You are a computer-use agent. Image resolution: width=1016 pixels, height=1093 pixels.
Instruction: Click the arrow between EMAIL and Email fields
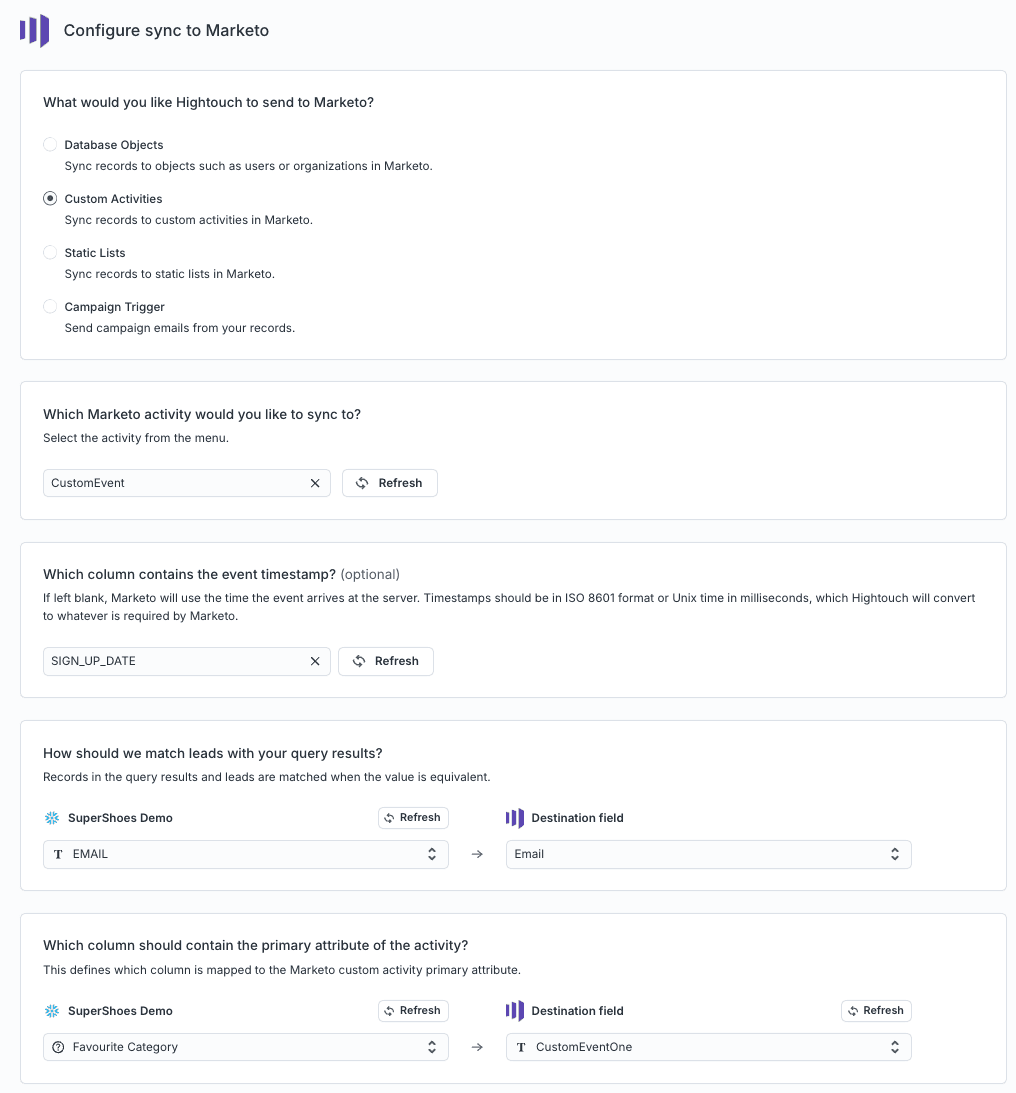477,854
